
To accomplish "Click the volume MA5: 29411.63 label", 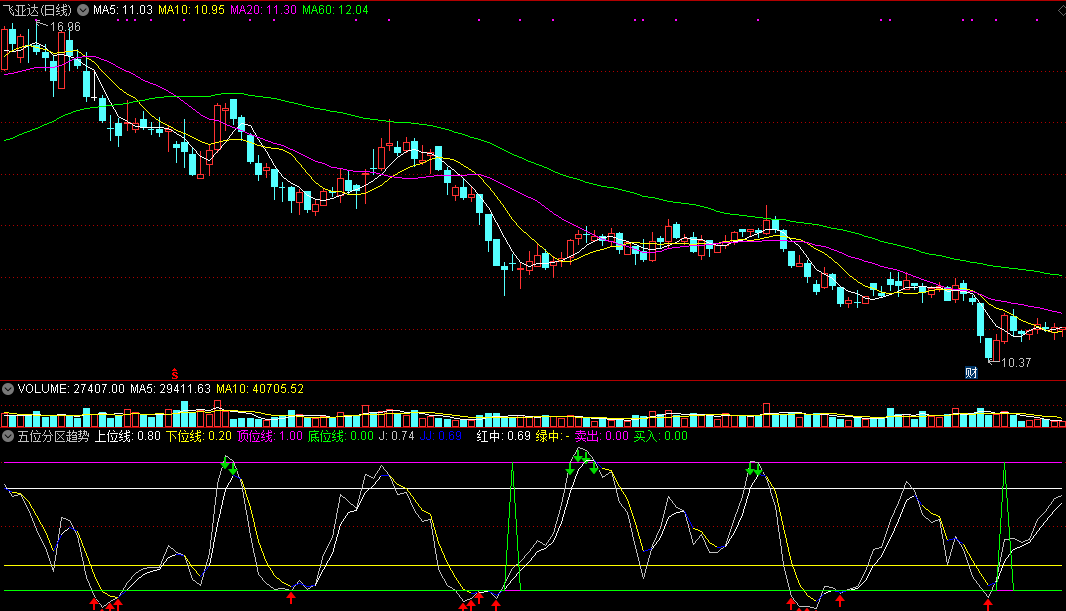I will coord(171,389).
